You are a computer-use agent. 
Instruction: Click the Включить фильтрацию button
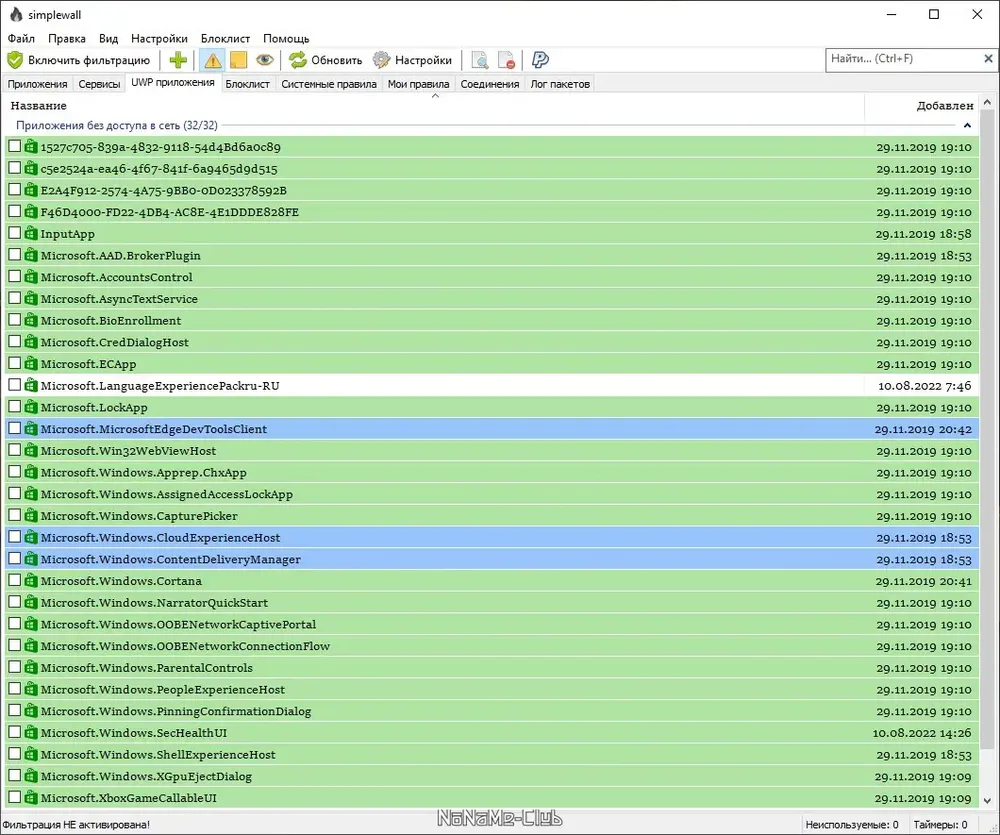click(79, 60)
